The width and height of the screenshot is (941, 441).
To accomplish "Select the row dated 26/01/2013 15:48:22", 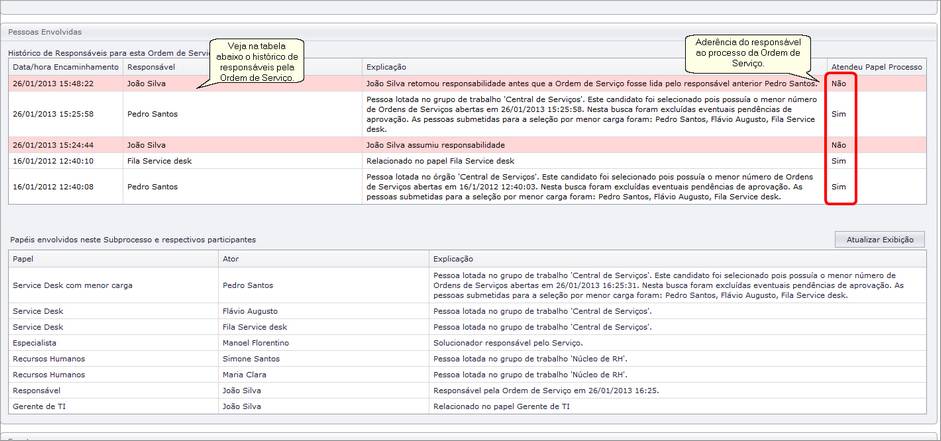I will coord(467,83).
